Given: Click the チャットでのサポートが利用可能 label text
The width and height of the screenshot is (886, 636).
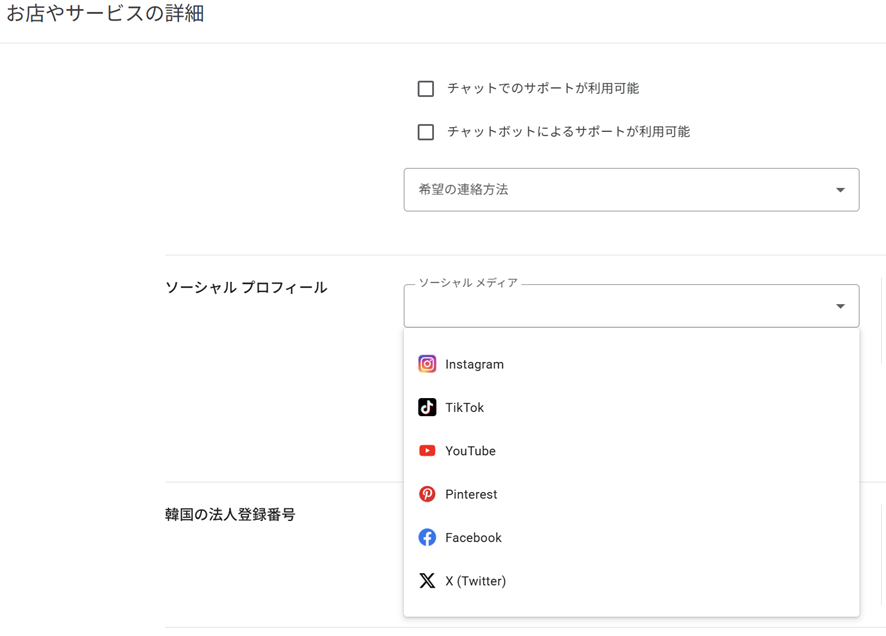Looking at the screenshot, I should [543, 89].
